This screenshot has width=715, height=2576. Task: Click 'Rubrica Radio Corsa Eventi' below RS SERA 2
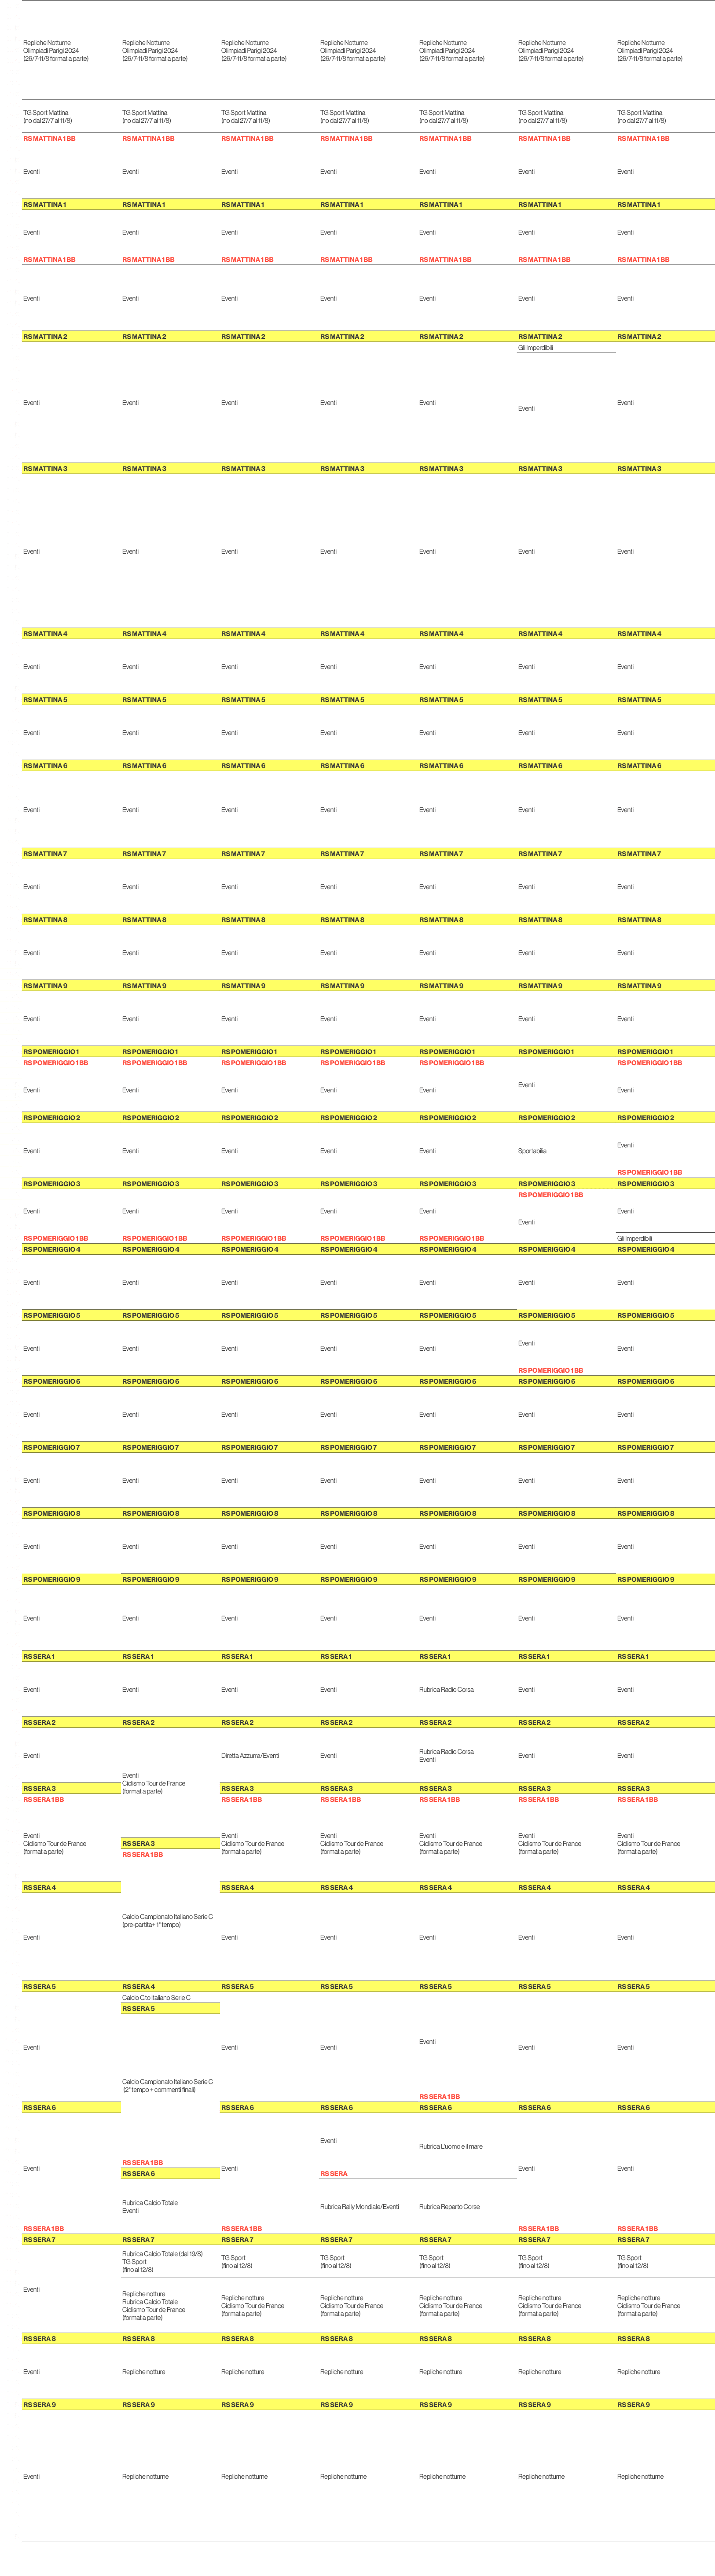(x=446, y=1755)
